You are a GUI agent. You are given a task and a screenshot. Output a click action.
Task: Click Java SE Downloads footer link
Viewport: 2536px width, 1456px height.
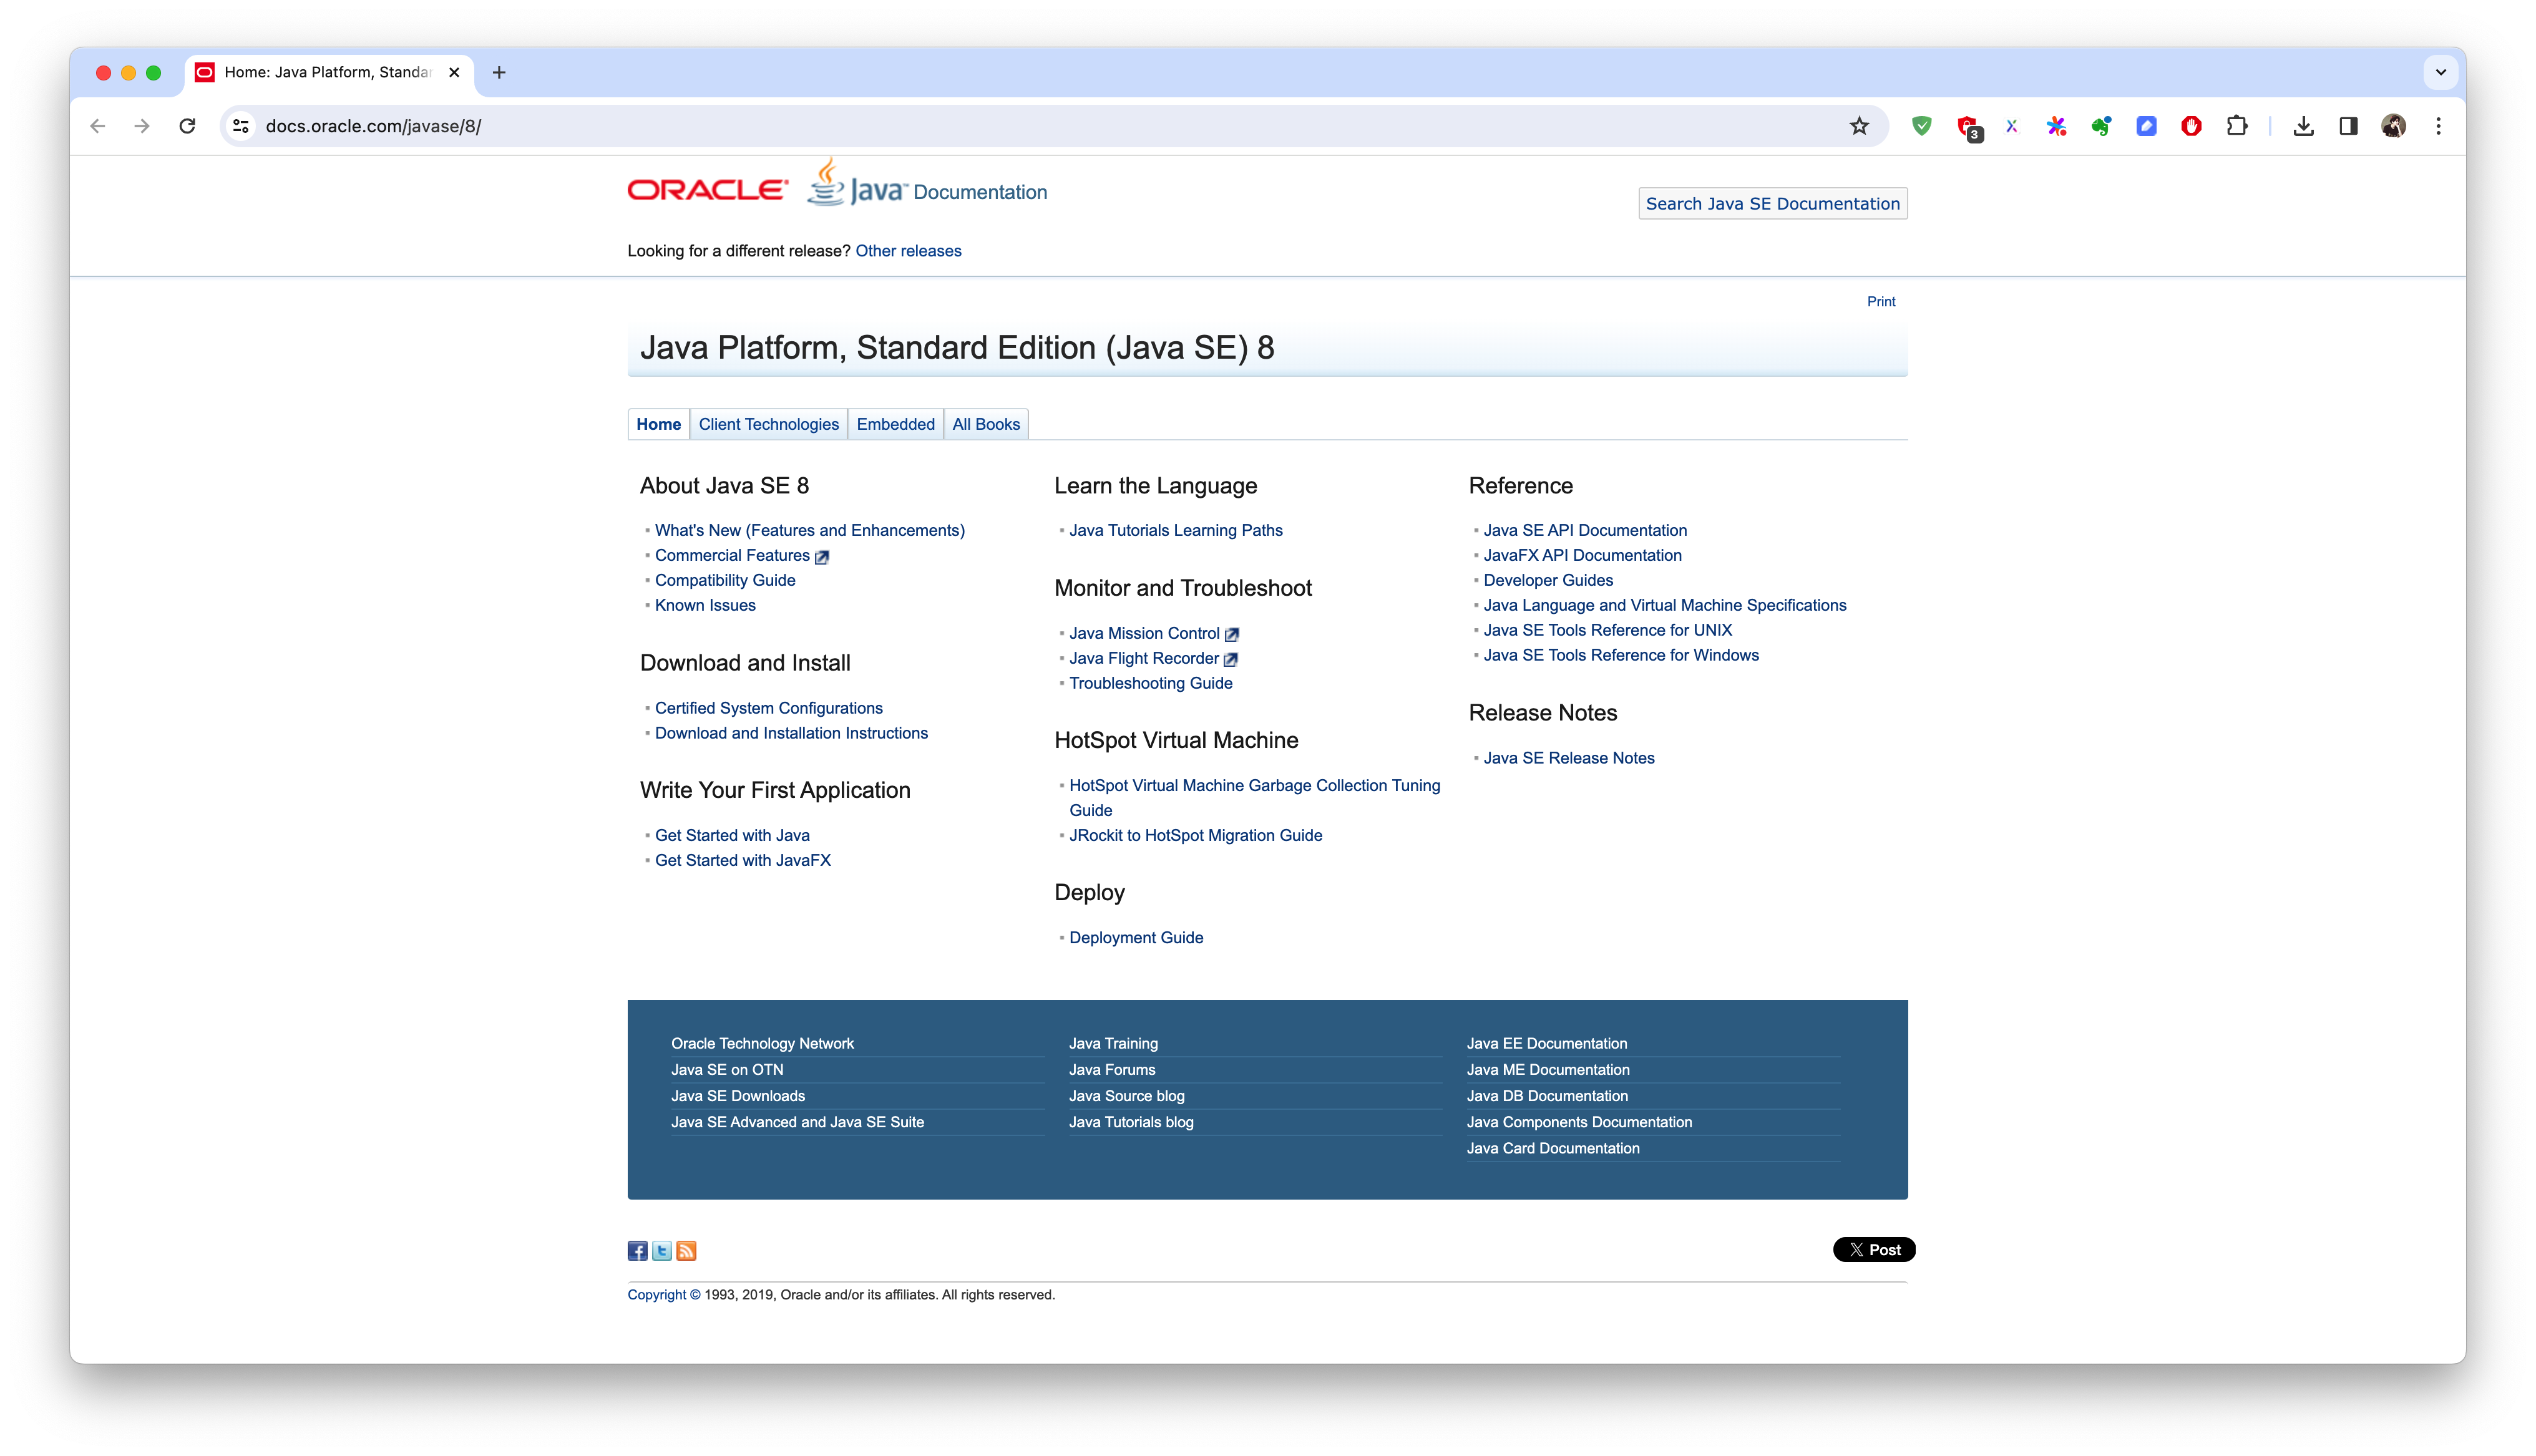(x=738, y=1096)
